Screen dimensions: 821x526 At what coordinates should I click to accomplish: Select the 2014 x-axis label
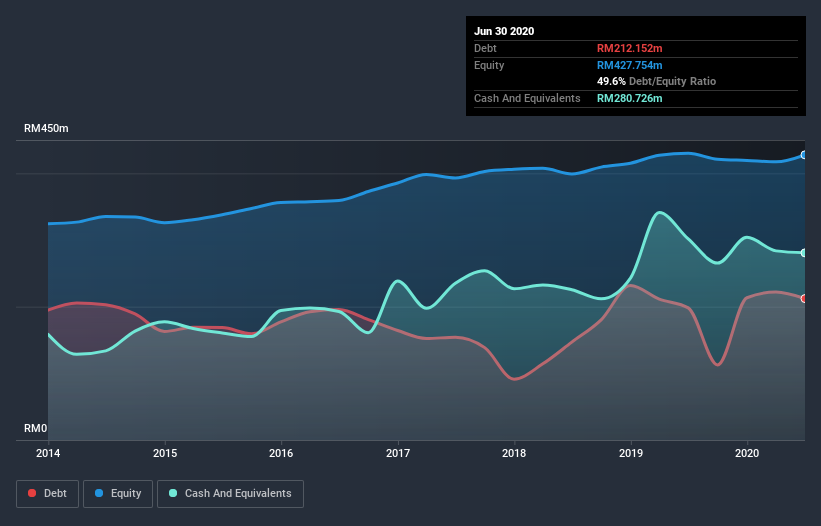click(48, 453)
